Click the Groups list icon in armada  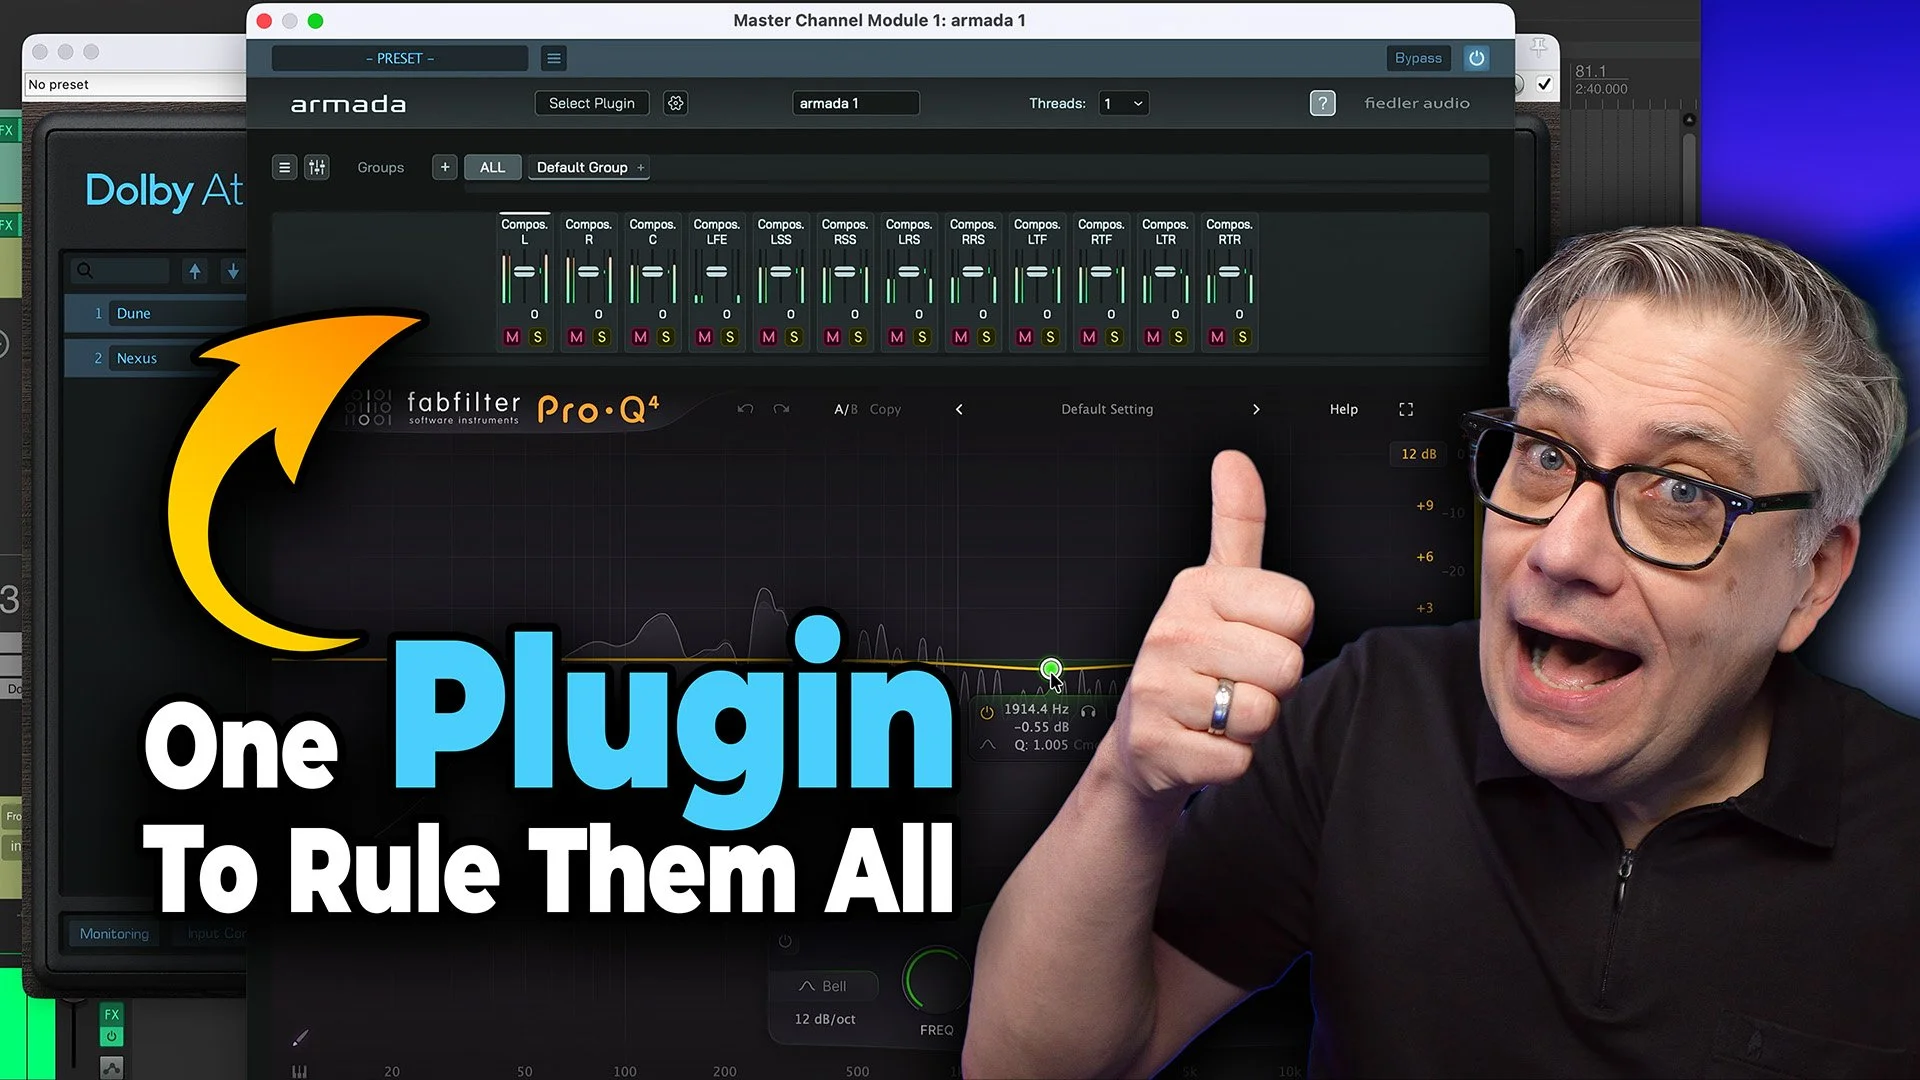pos(284,167)
